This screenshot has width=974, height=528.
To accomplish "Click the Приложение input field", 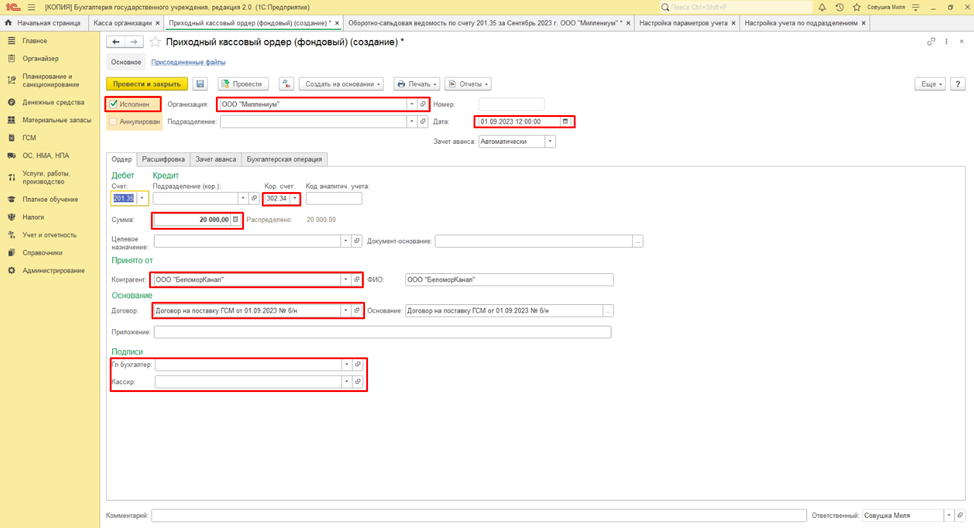I will (383, 332).
